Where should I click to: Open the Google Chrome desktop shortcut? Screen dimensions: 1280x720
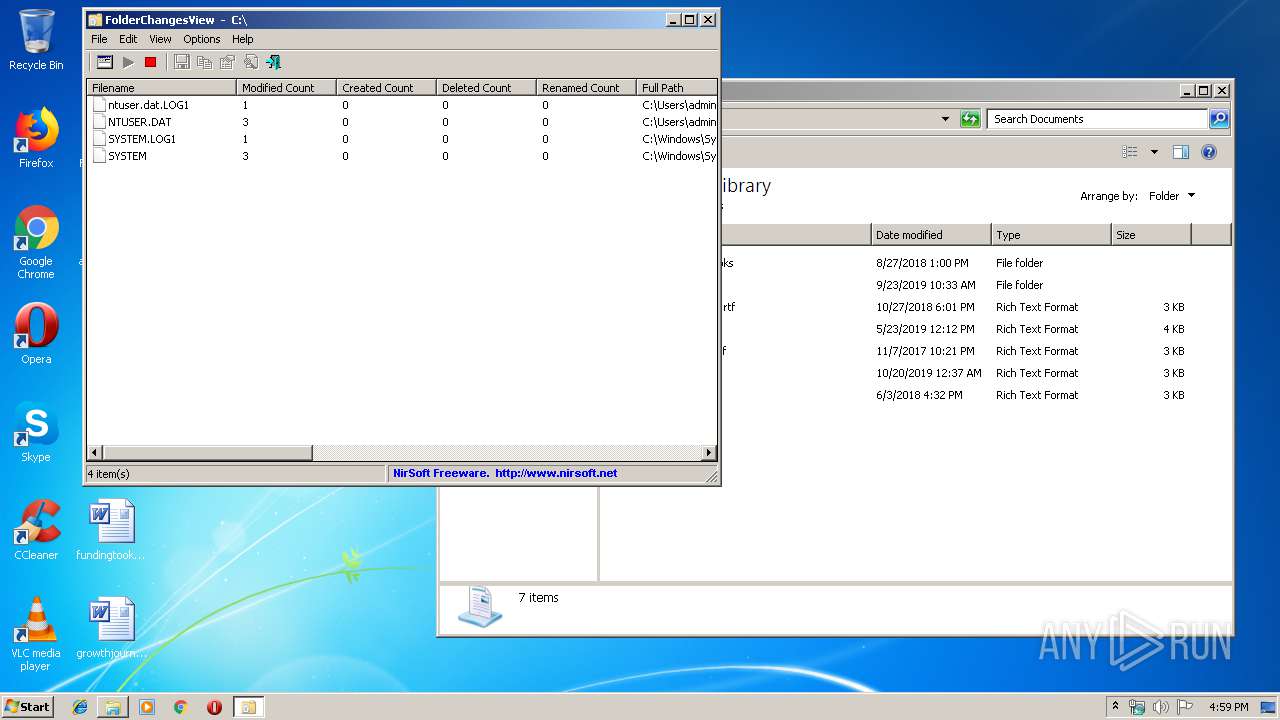point(36,243)
